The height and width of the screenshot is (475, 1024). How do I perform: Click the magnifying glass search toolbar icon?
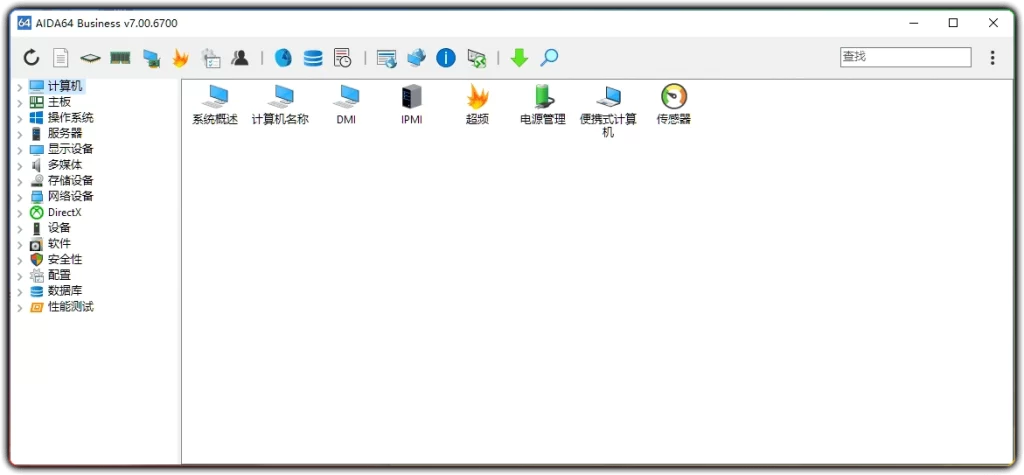pos(549,58)
